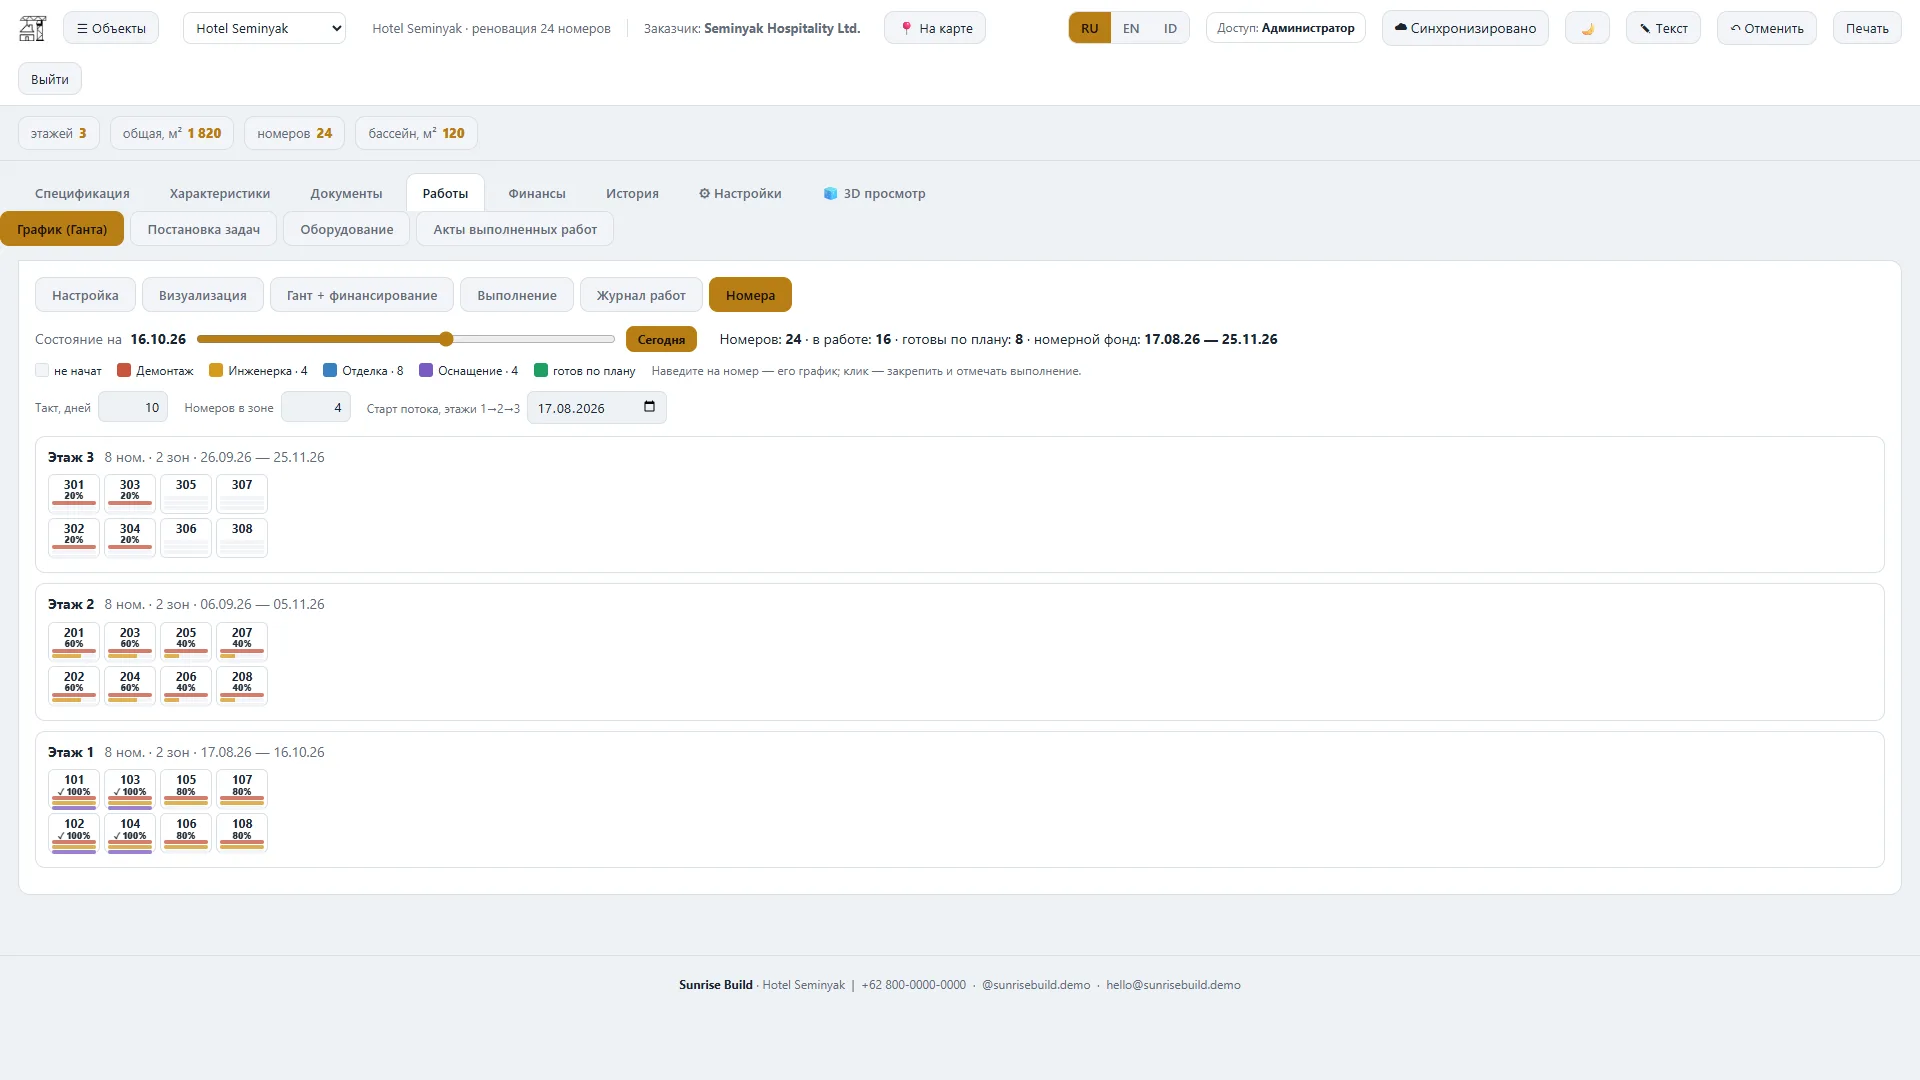Click the Демонтаж red legend swatch

click(x=124, y=370)
